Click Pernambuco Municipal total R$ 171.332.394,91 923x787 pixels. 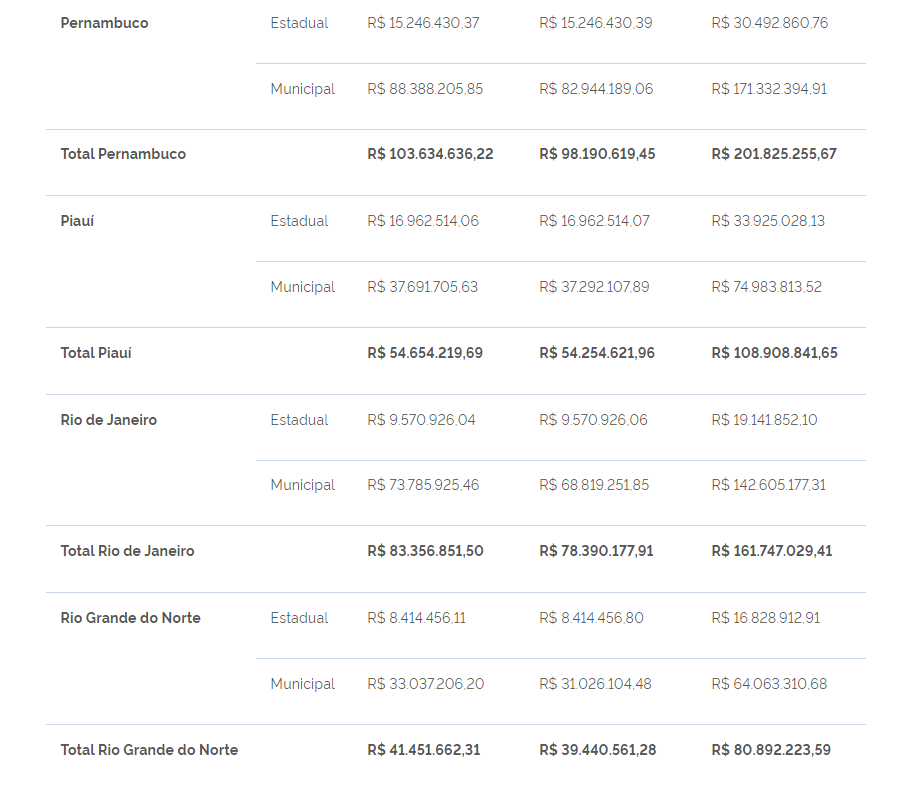pyautogui.click(x=769, y=89)
